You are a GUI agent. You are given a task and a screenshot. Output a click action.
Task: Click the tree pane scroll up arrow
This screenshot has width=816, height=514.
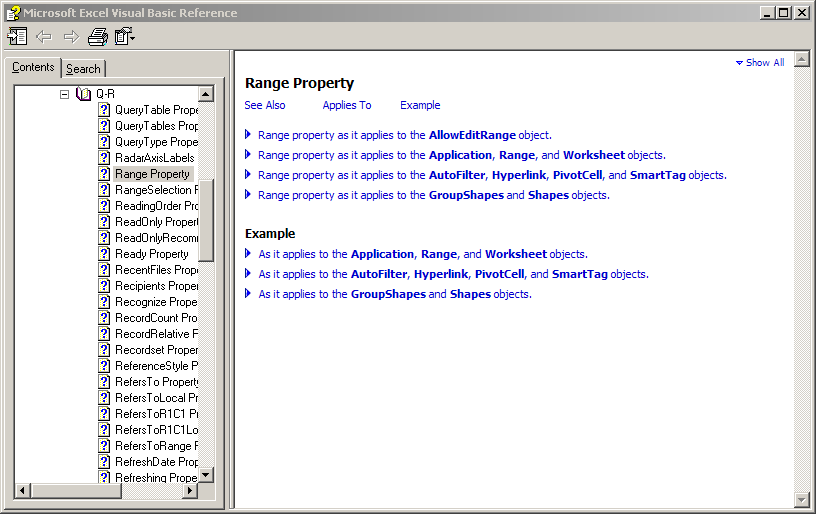(x=206, y=94)
